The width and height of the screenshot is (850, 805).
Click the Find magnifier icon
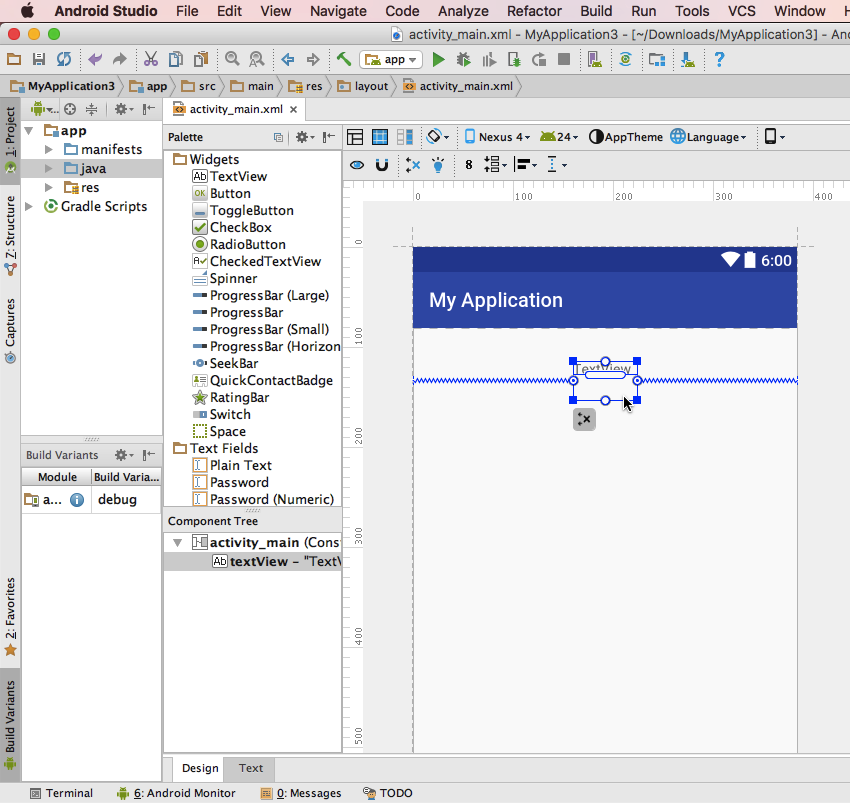[x=232, y=59]
